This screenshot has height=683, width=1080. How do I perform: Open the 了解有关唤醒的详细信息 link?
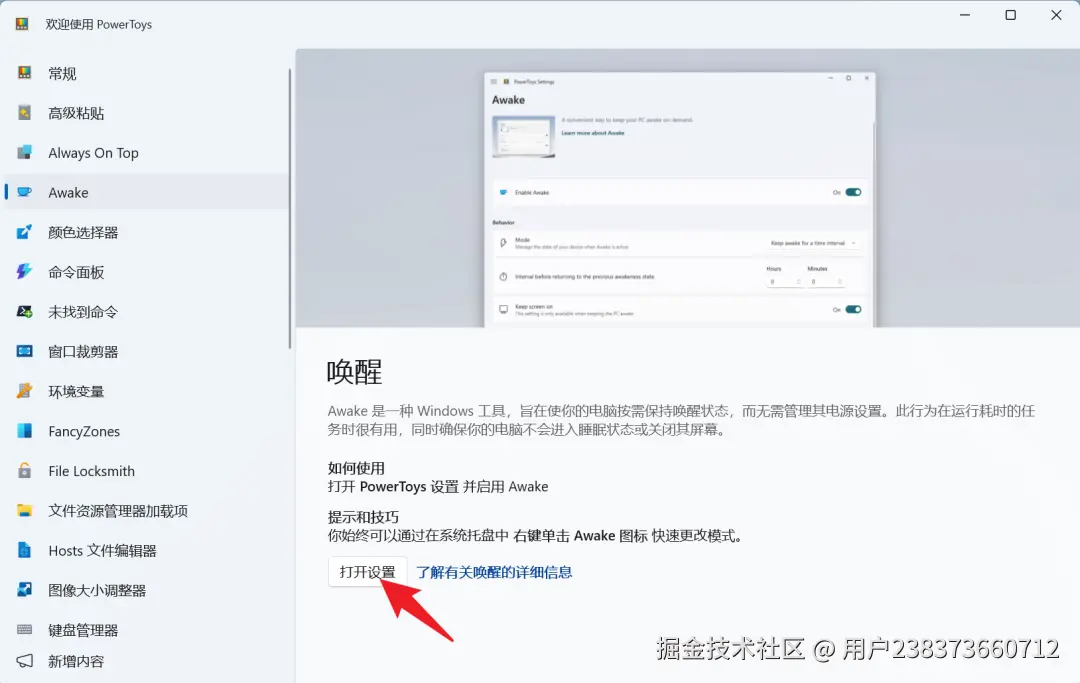pos(494,571)
